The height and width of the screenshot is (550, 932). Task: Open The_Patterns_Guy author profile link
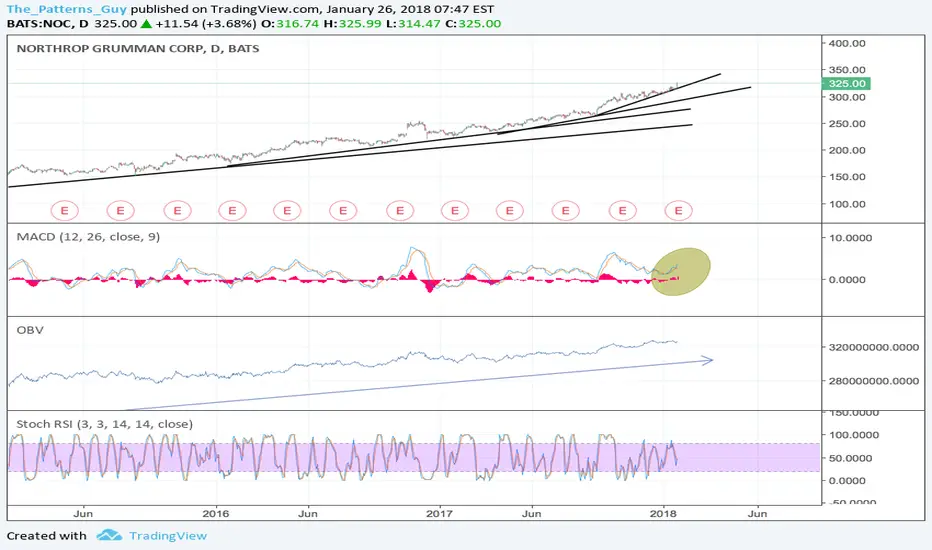pos(67,9)
